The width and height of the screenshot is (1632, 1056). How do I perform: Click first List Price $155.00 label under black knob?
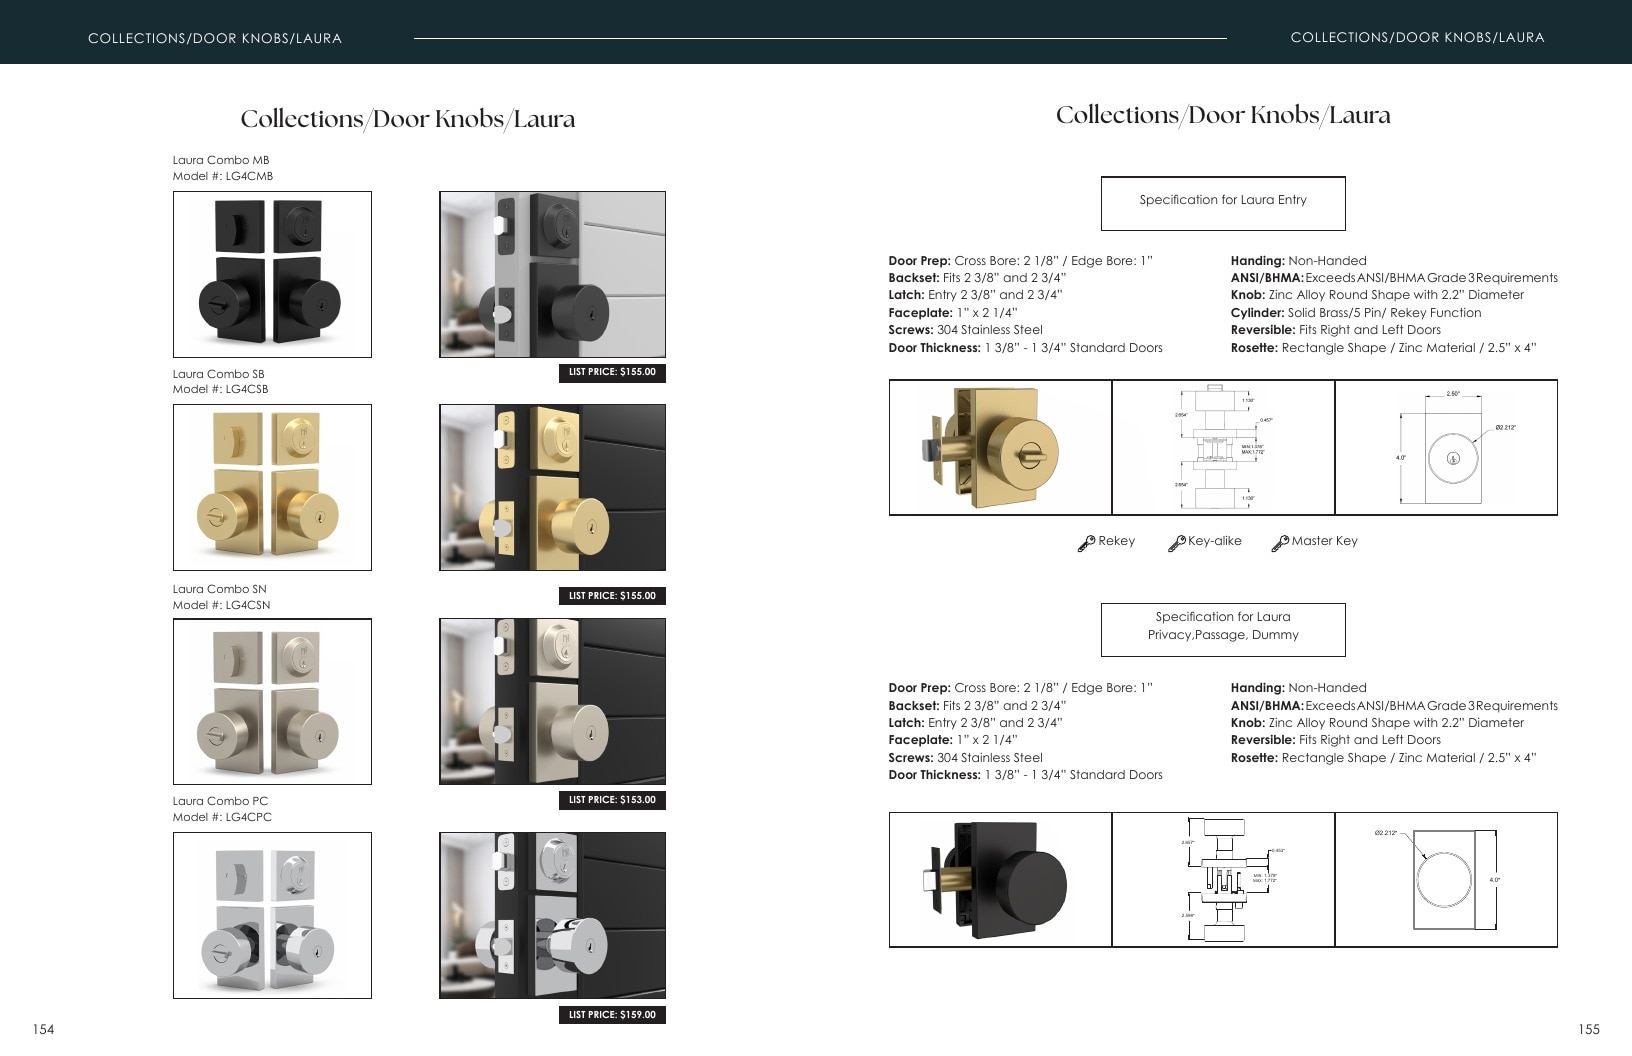612,372
